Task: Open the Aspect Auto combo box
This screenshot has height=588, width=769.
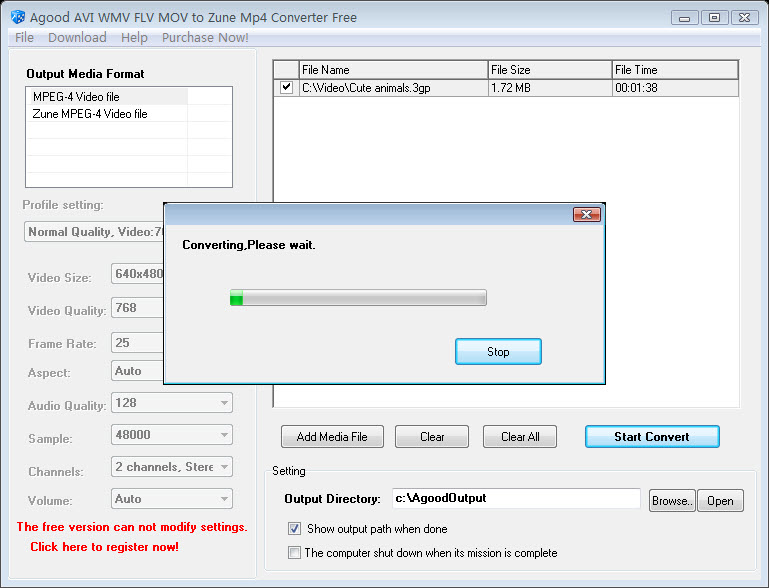Action: [137, 371]
